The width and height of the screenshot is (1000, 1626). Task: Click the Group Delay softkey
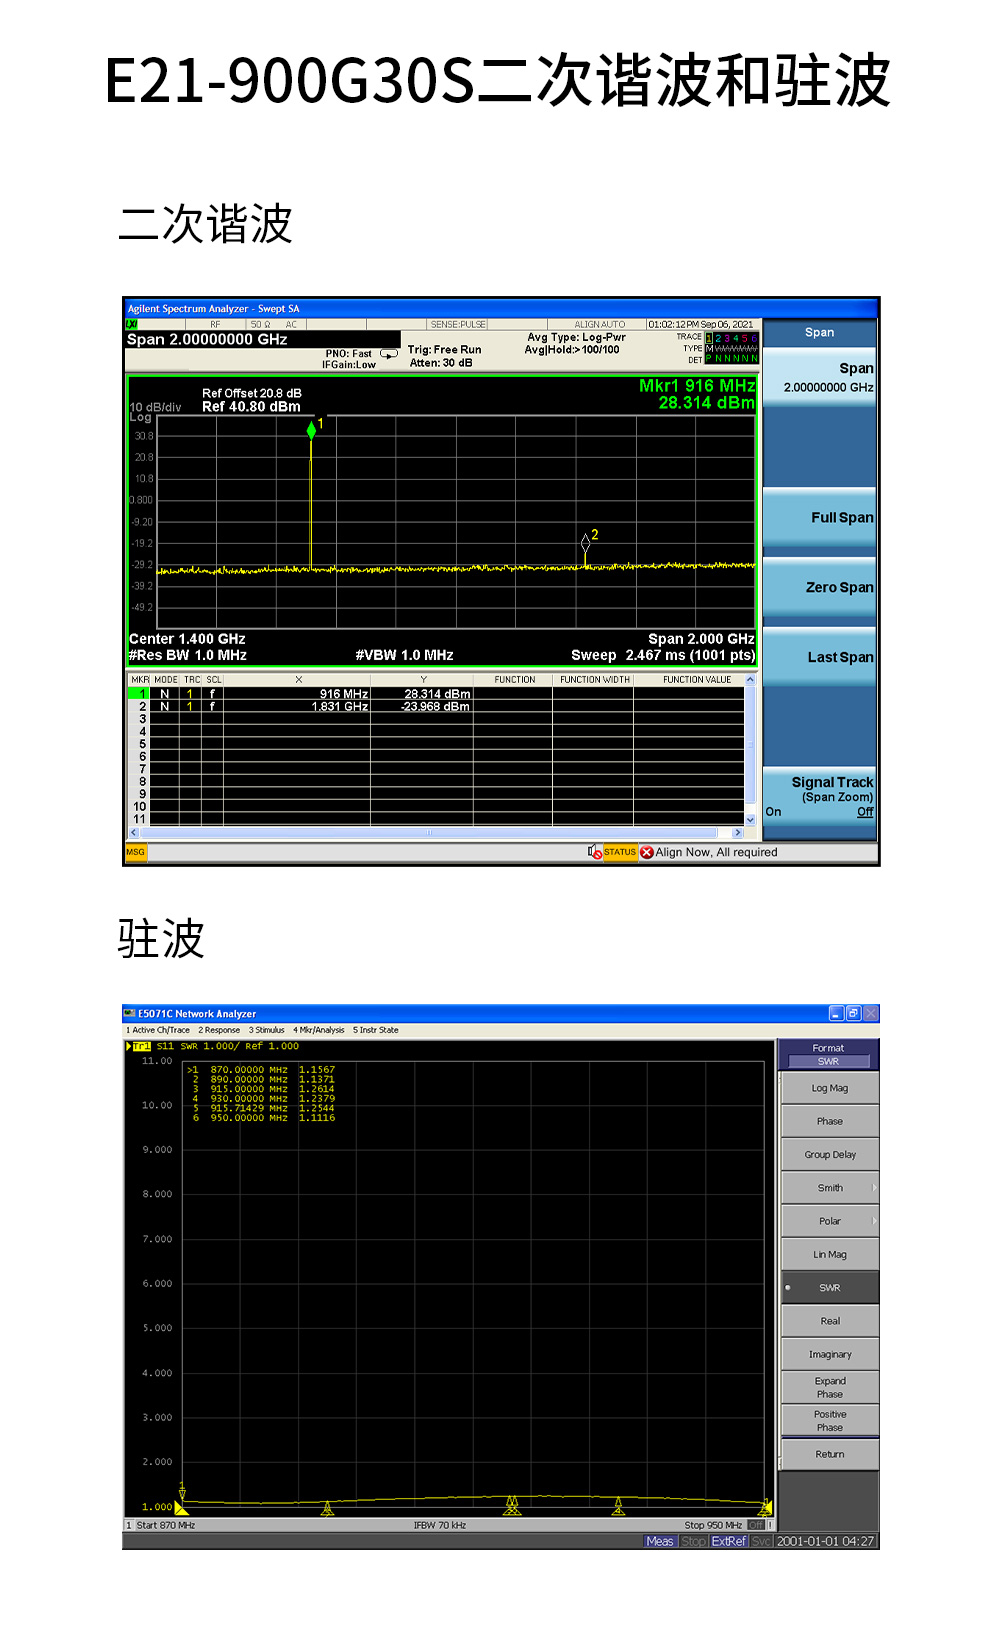[829, 1154]
